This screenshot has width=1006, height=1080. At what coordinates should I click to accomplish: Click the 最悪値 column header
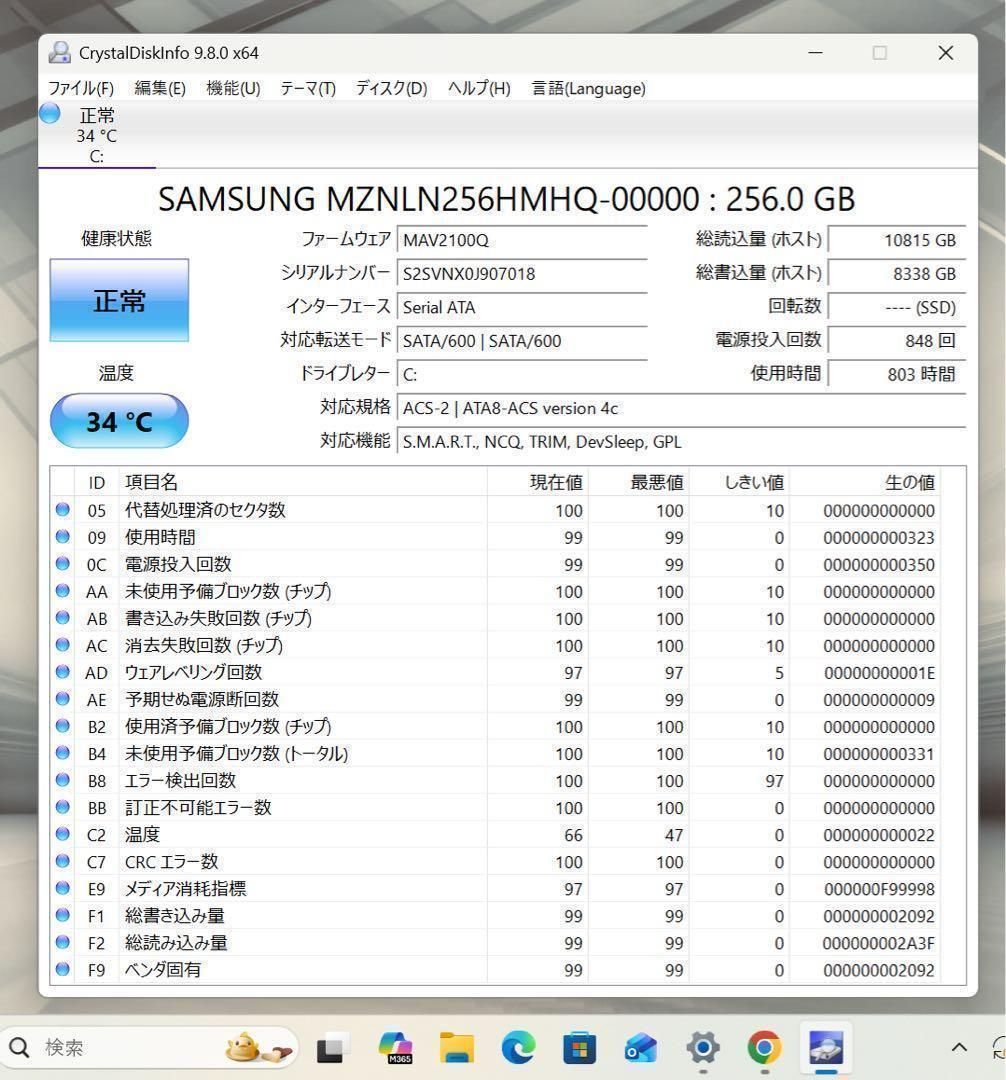[638, 482]
